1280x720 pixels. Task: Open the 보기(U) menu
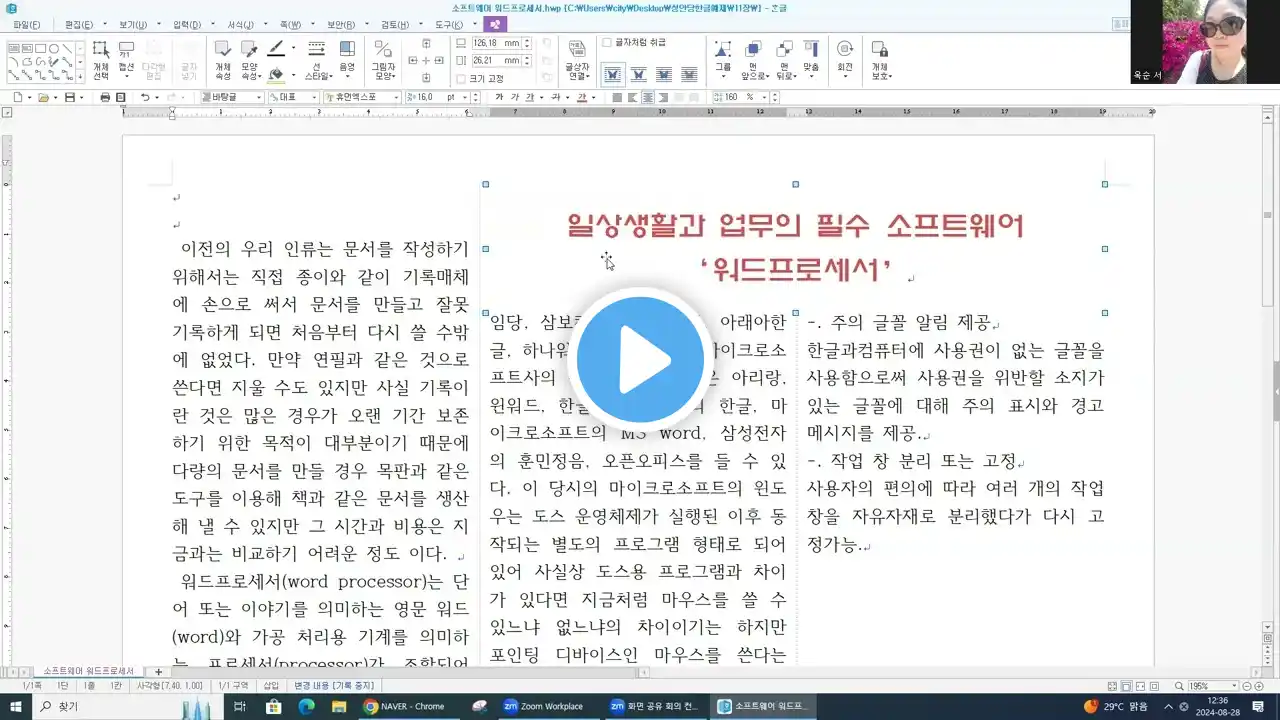[x=132, y=24]
